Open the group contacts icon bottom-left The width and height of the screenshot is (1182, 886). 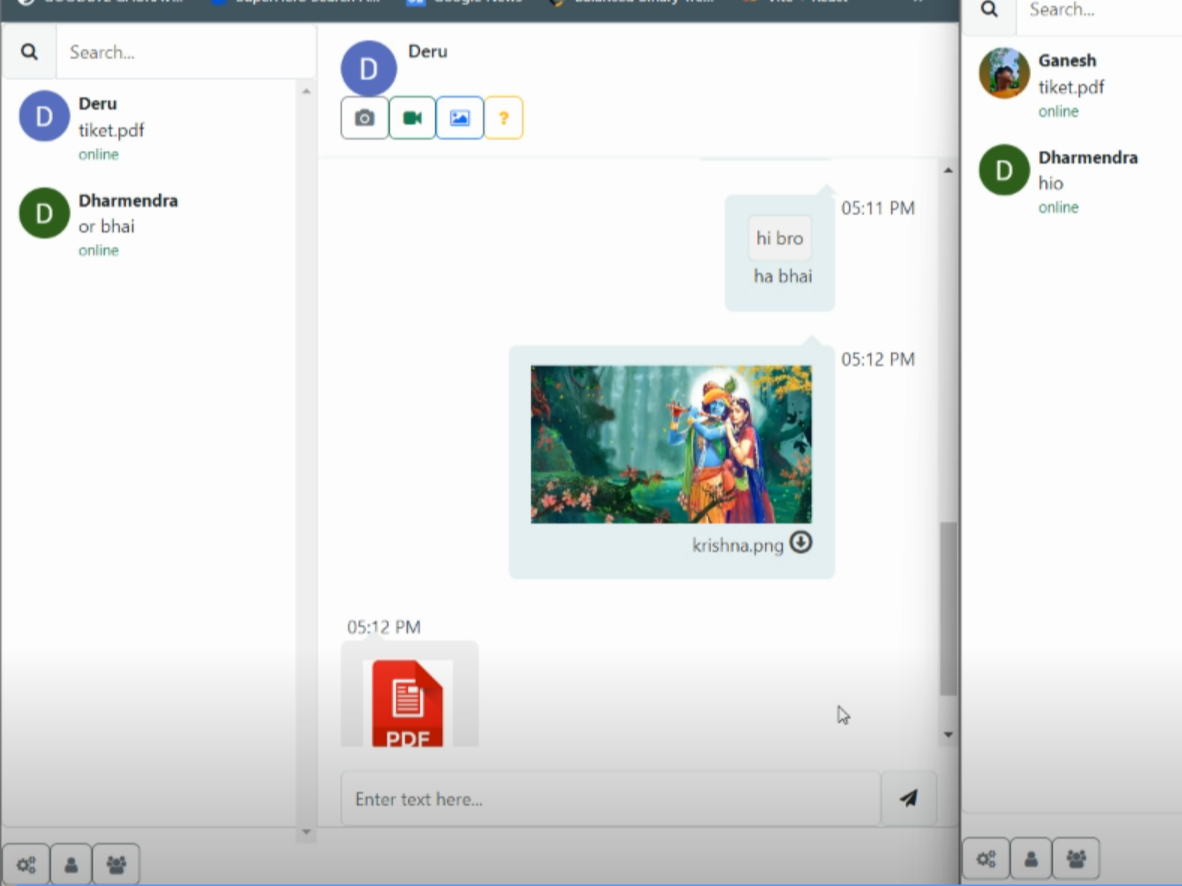(x=115, y=863)
